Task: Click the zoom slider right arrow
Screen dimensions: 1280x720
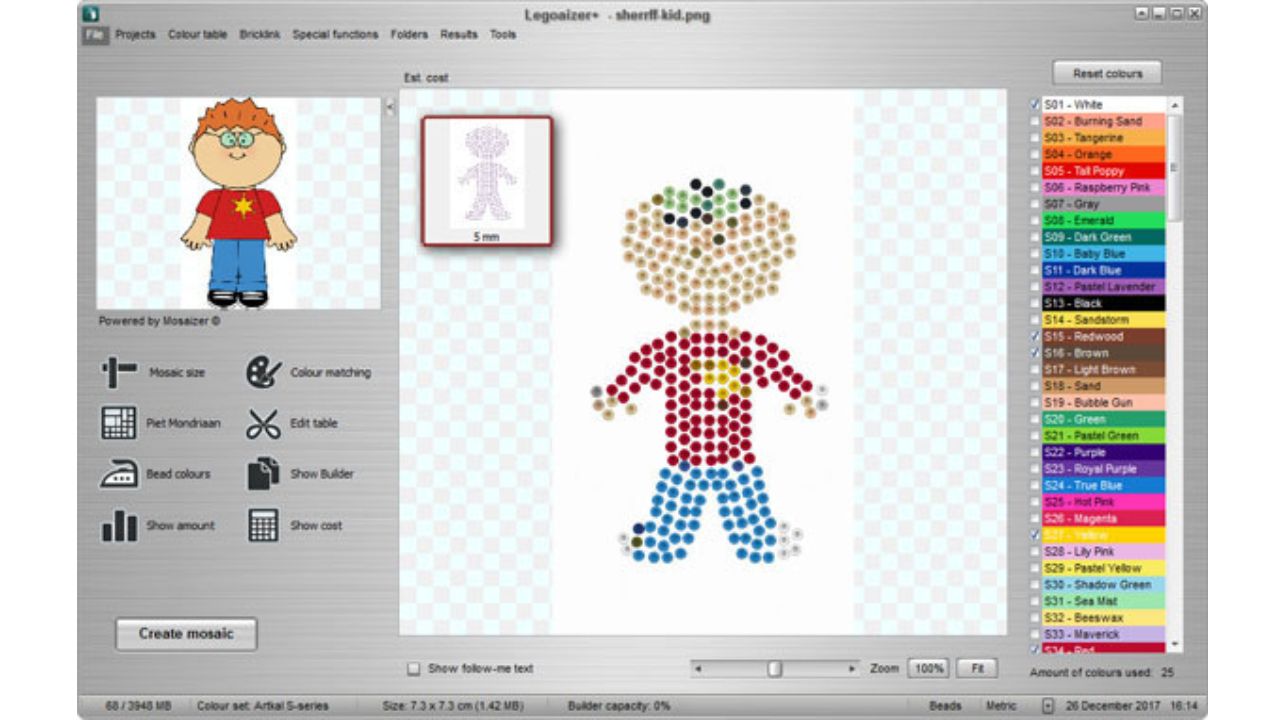Action: pos(852,669)
